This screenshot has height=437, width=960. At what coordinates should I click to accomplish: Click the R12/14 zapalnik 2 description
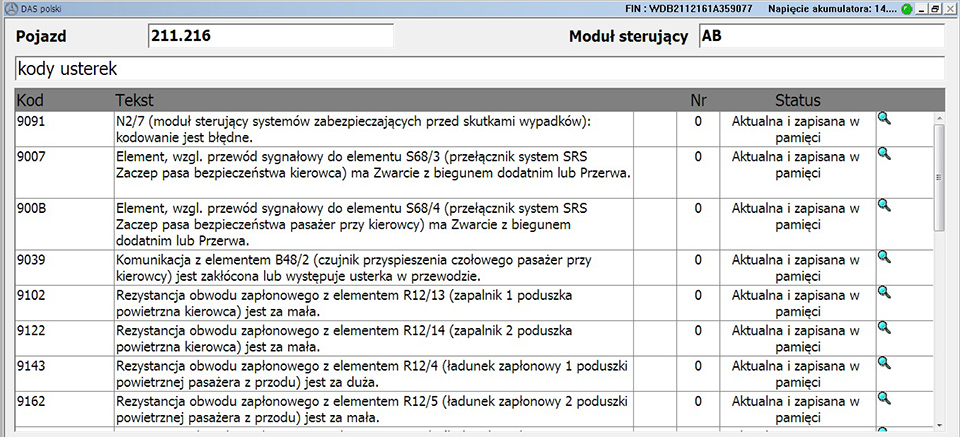(373, 337)
